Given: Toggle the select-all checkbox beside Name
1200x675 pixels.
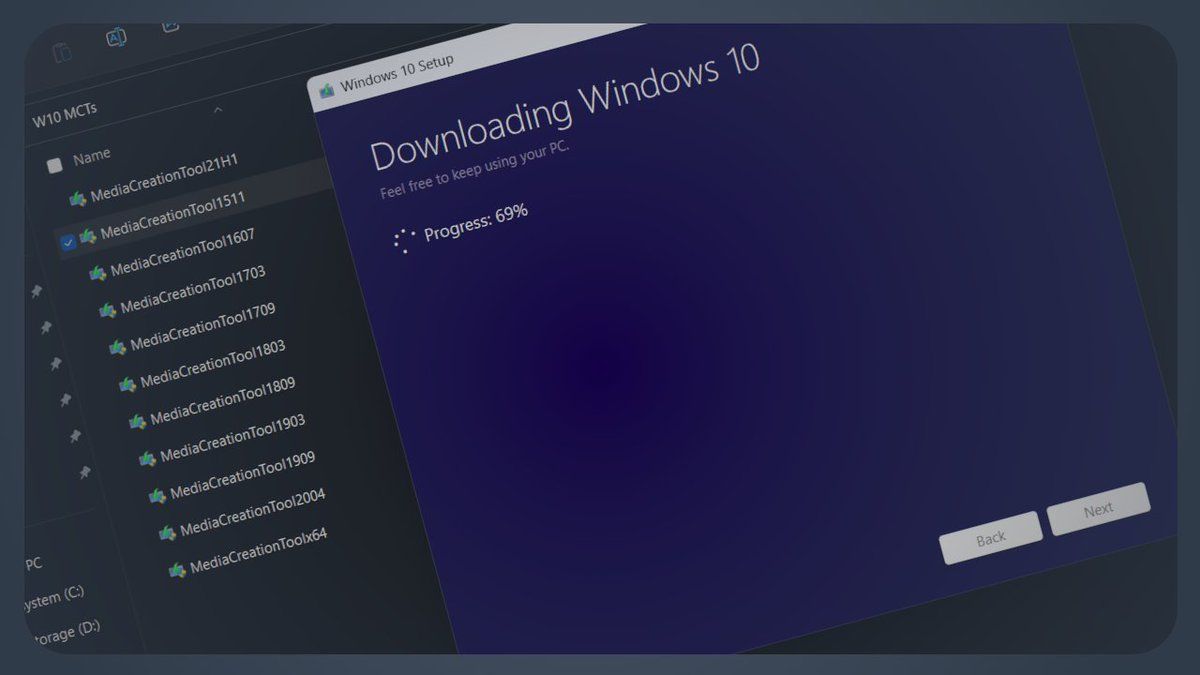Looking at the screenshot, I should point(55,165).
